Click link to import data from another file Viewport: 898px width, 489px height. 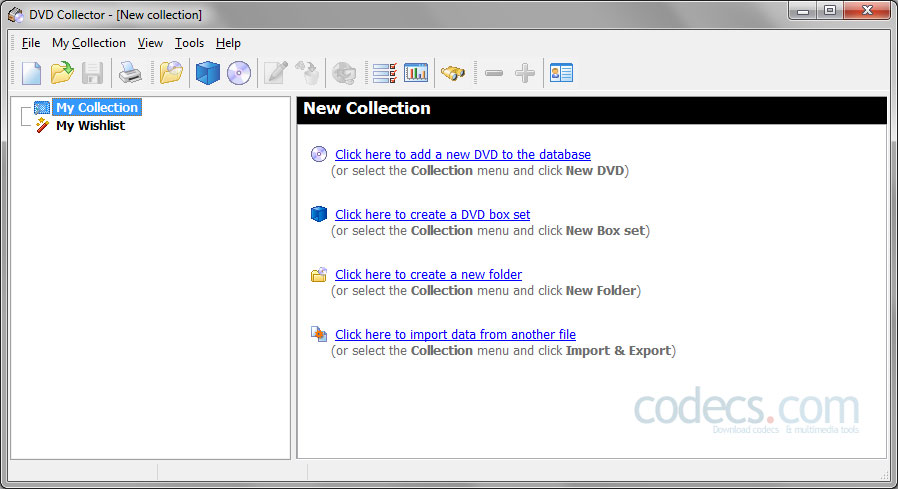click(x=455, y=334)
